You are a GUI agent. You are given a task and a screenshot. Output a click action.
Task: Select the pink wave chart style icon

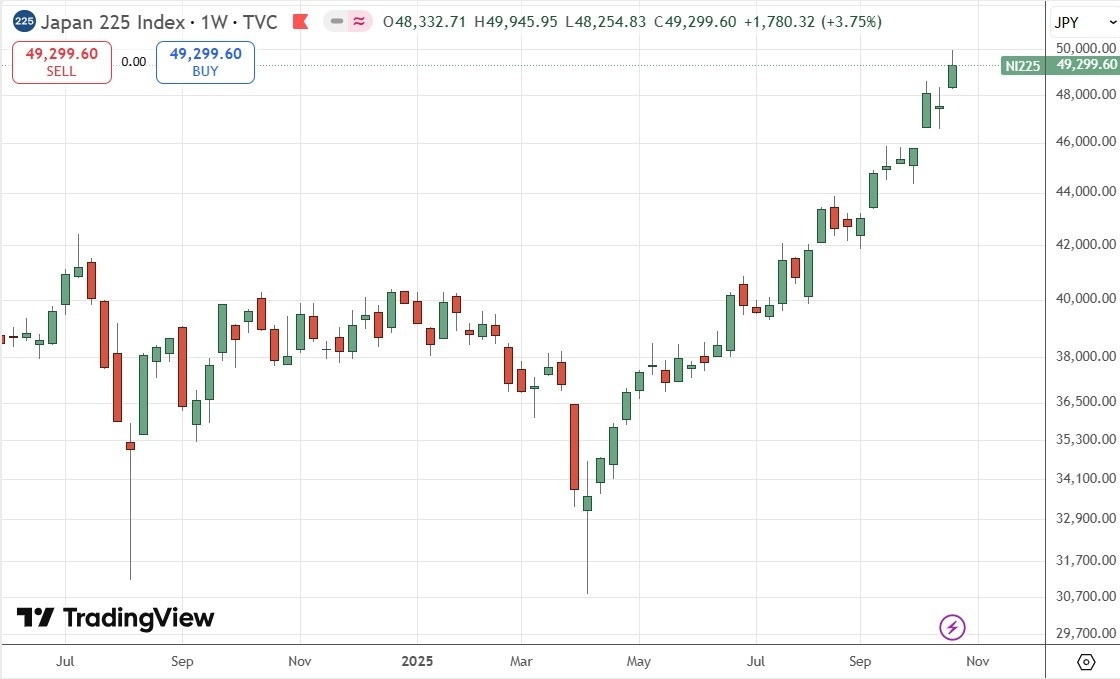point(356,19)
